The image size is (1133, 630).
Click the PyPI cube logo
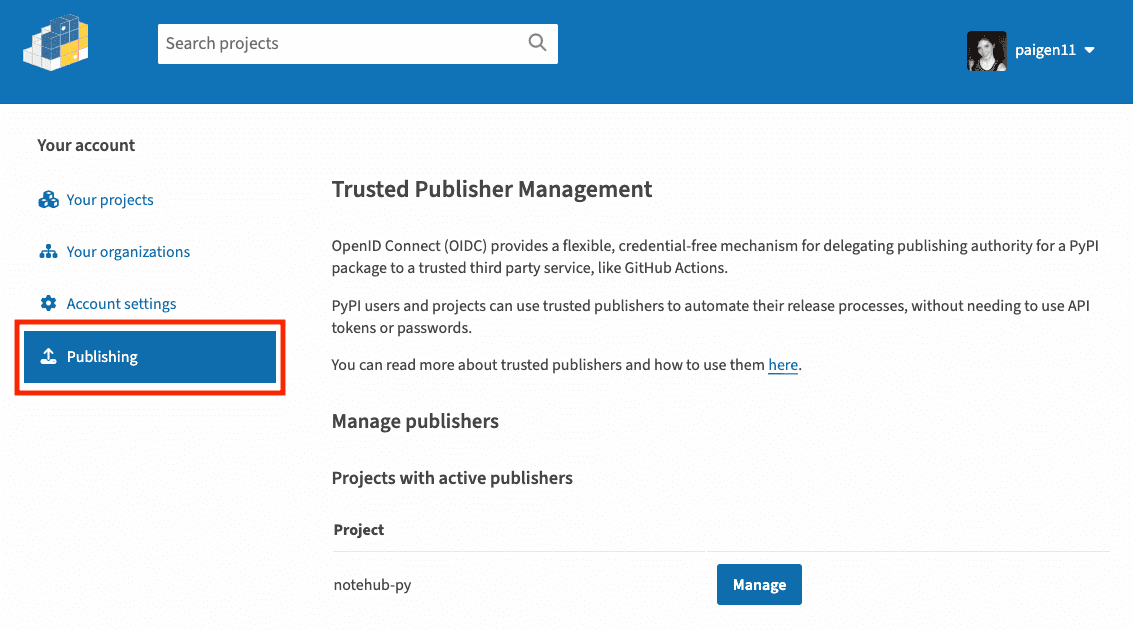coord(56,43)
